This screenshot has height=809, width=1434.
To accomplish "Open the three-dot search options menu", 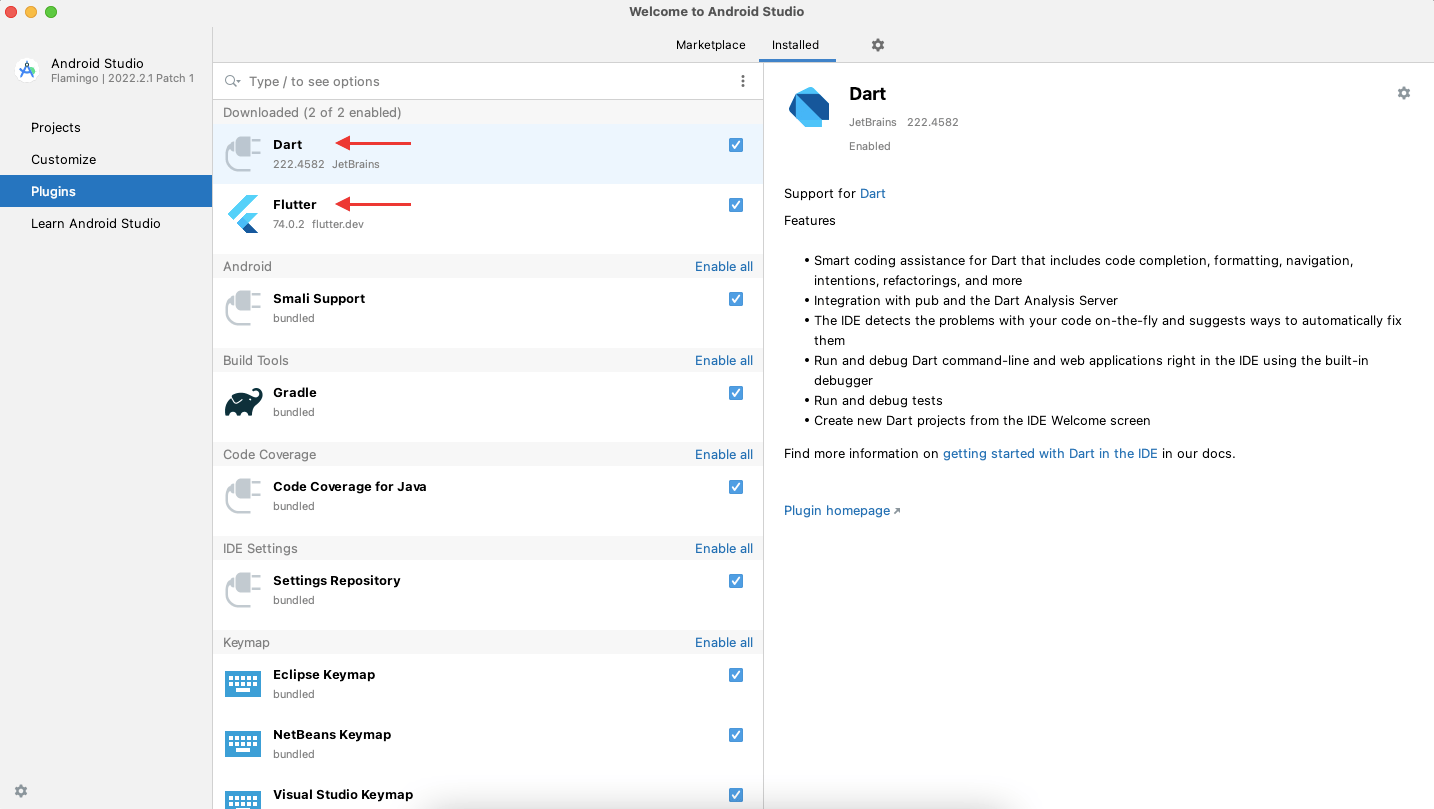I will [742, 81].
